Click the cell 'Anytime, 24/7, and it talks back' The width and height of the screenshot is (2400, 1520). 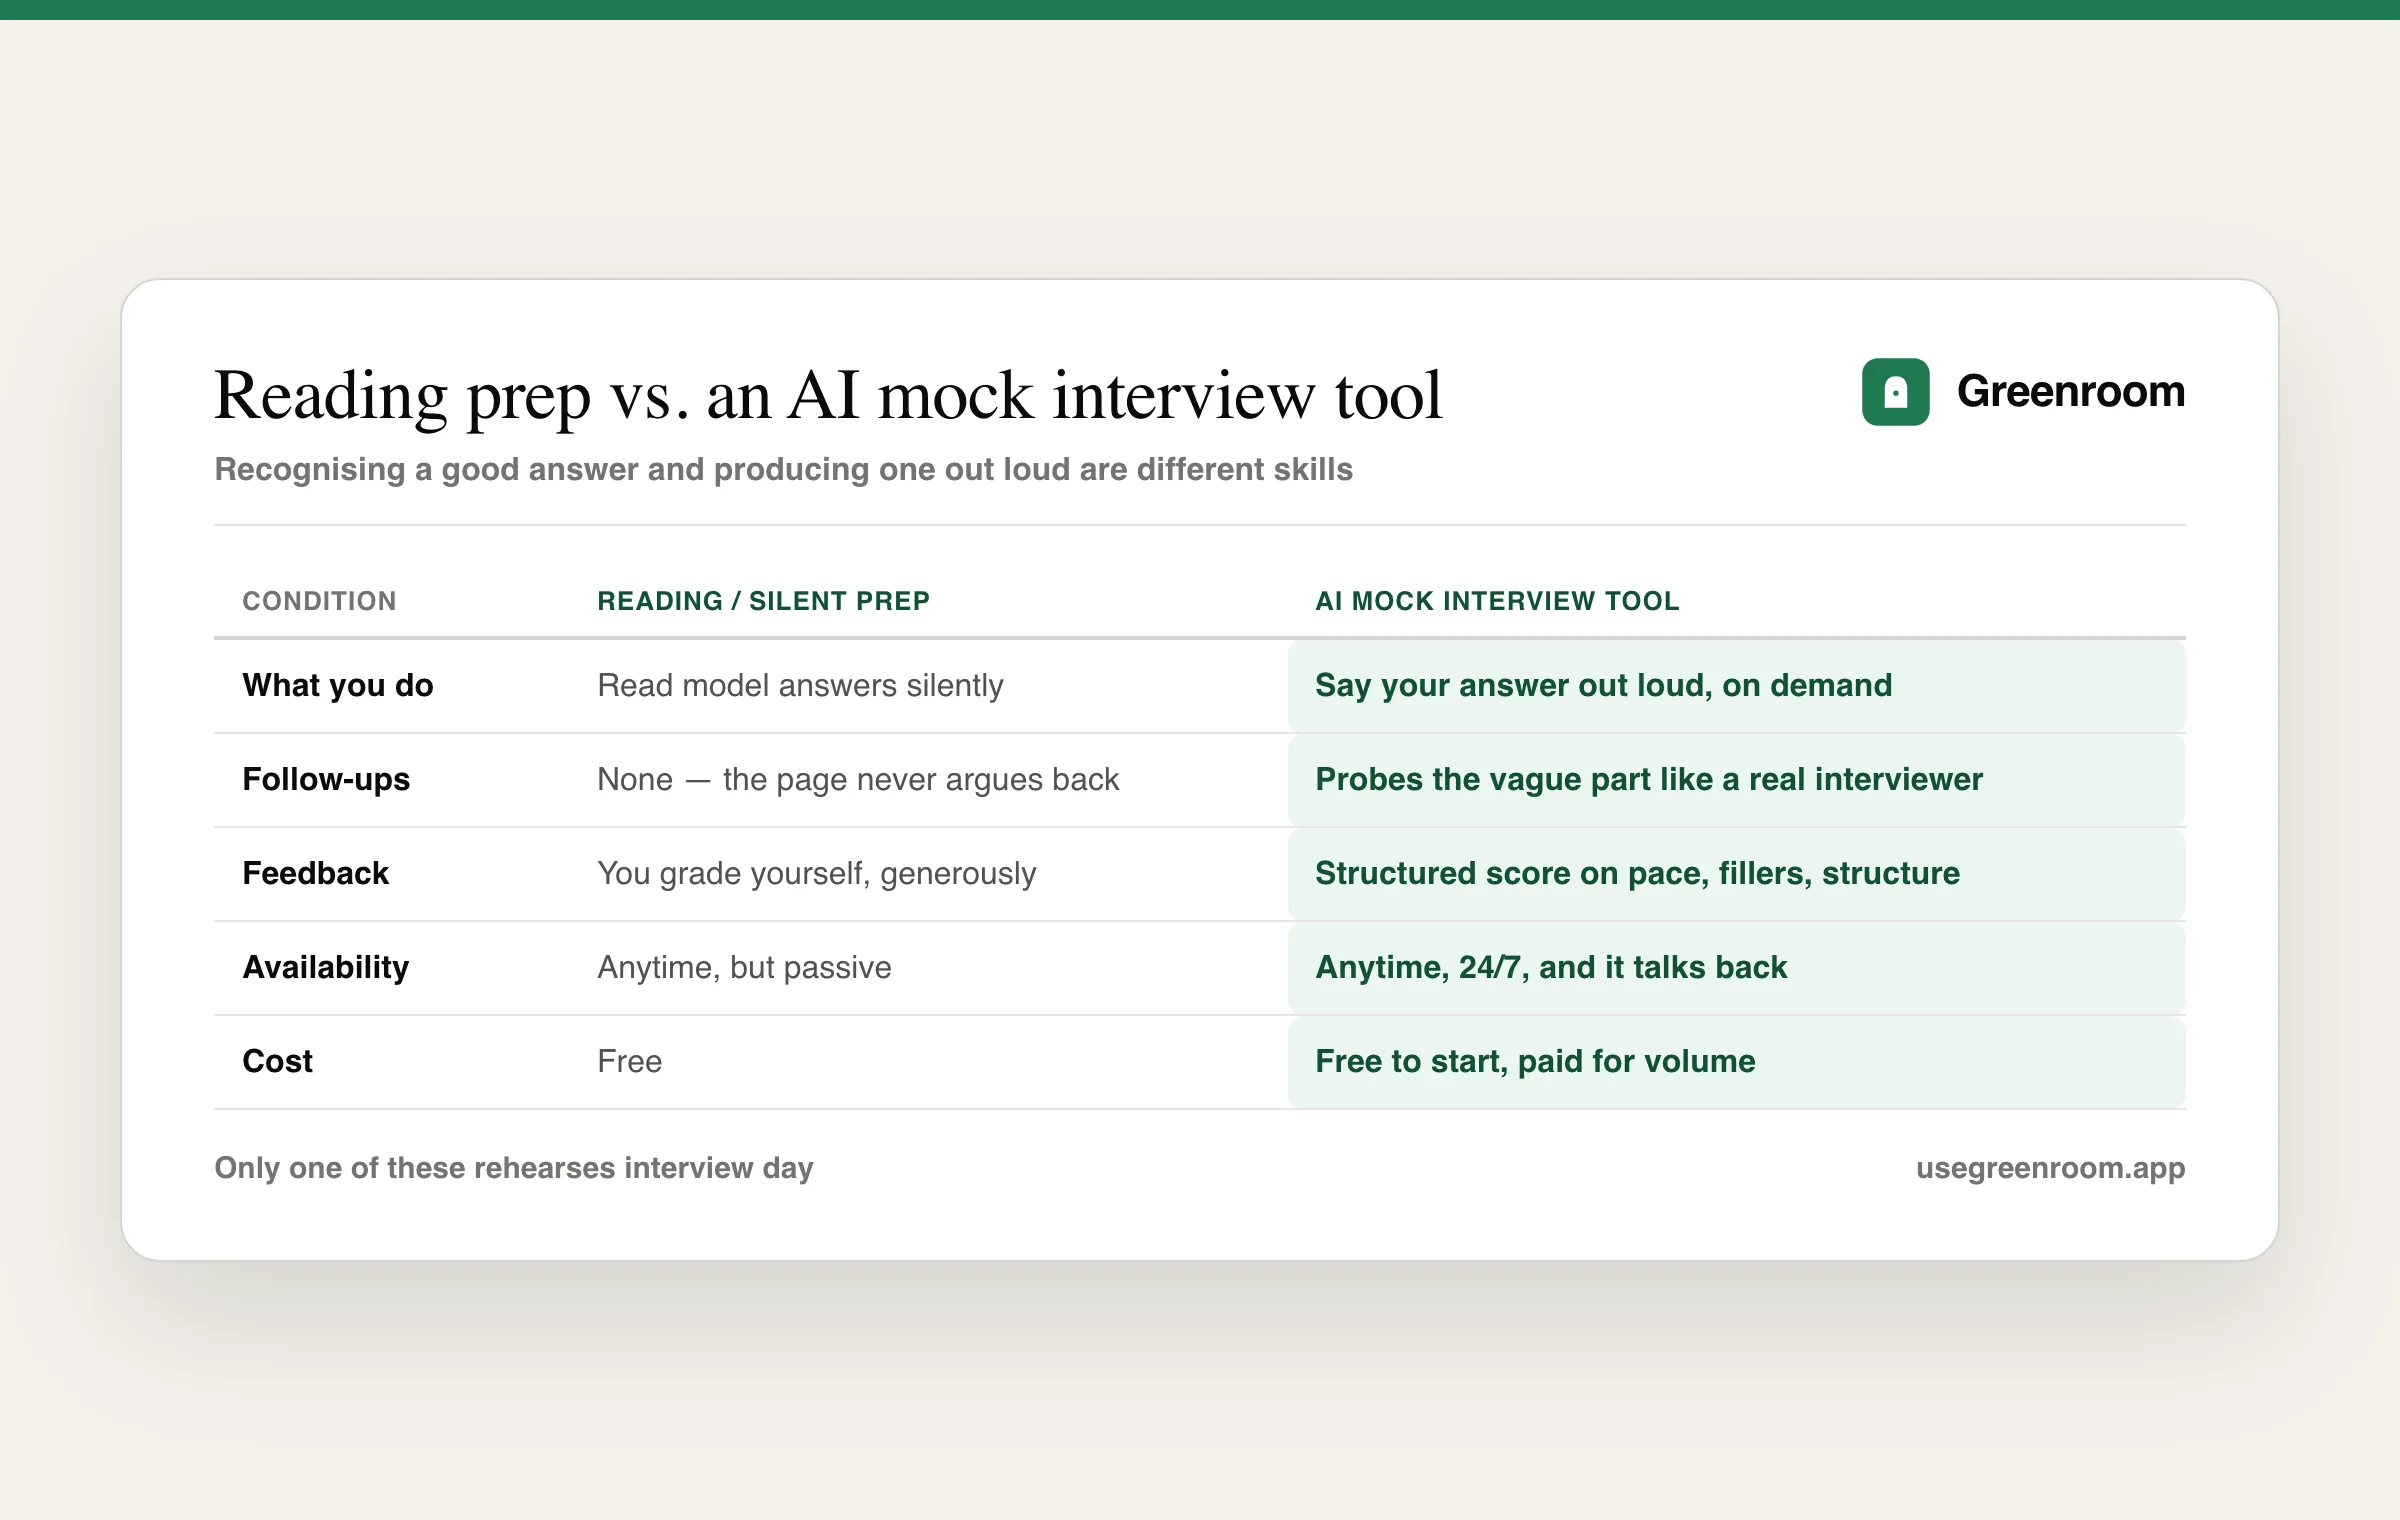(x=1736, y=968)
